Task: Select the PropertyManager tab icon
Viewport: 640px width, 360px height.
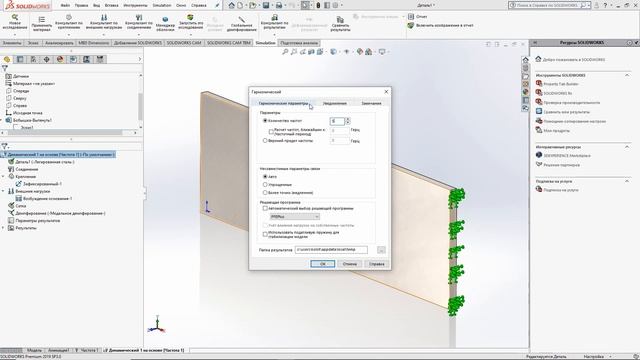Action: pyautogui.click(x=20, y=60)
